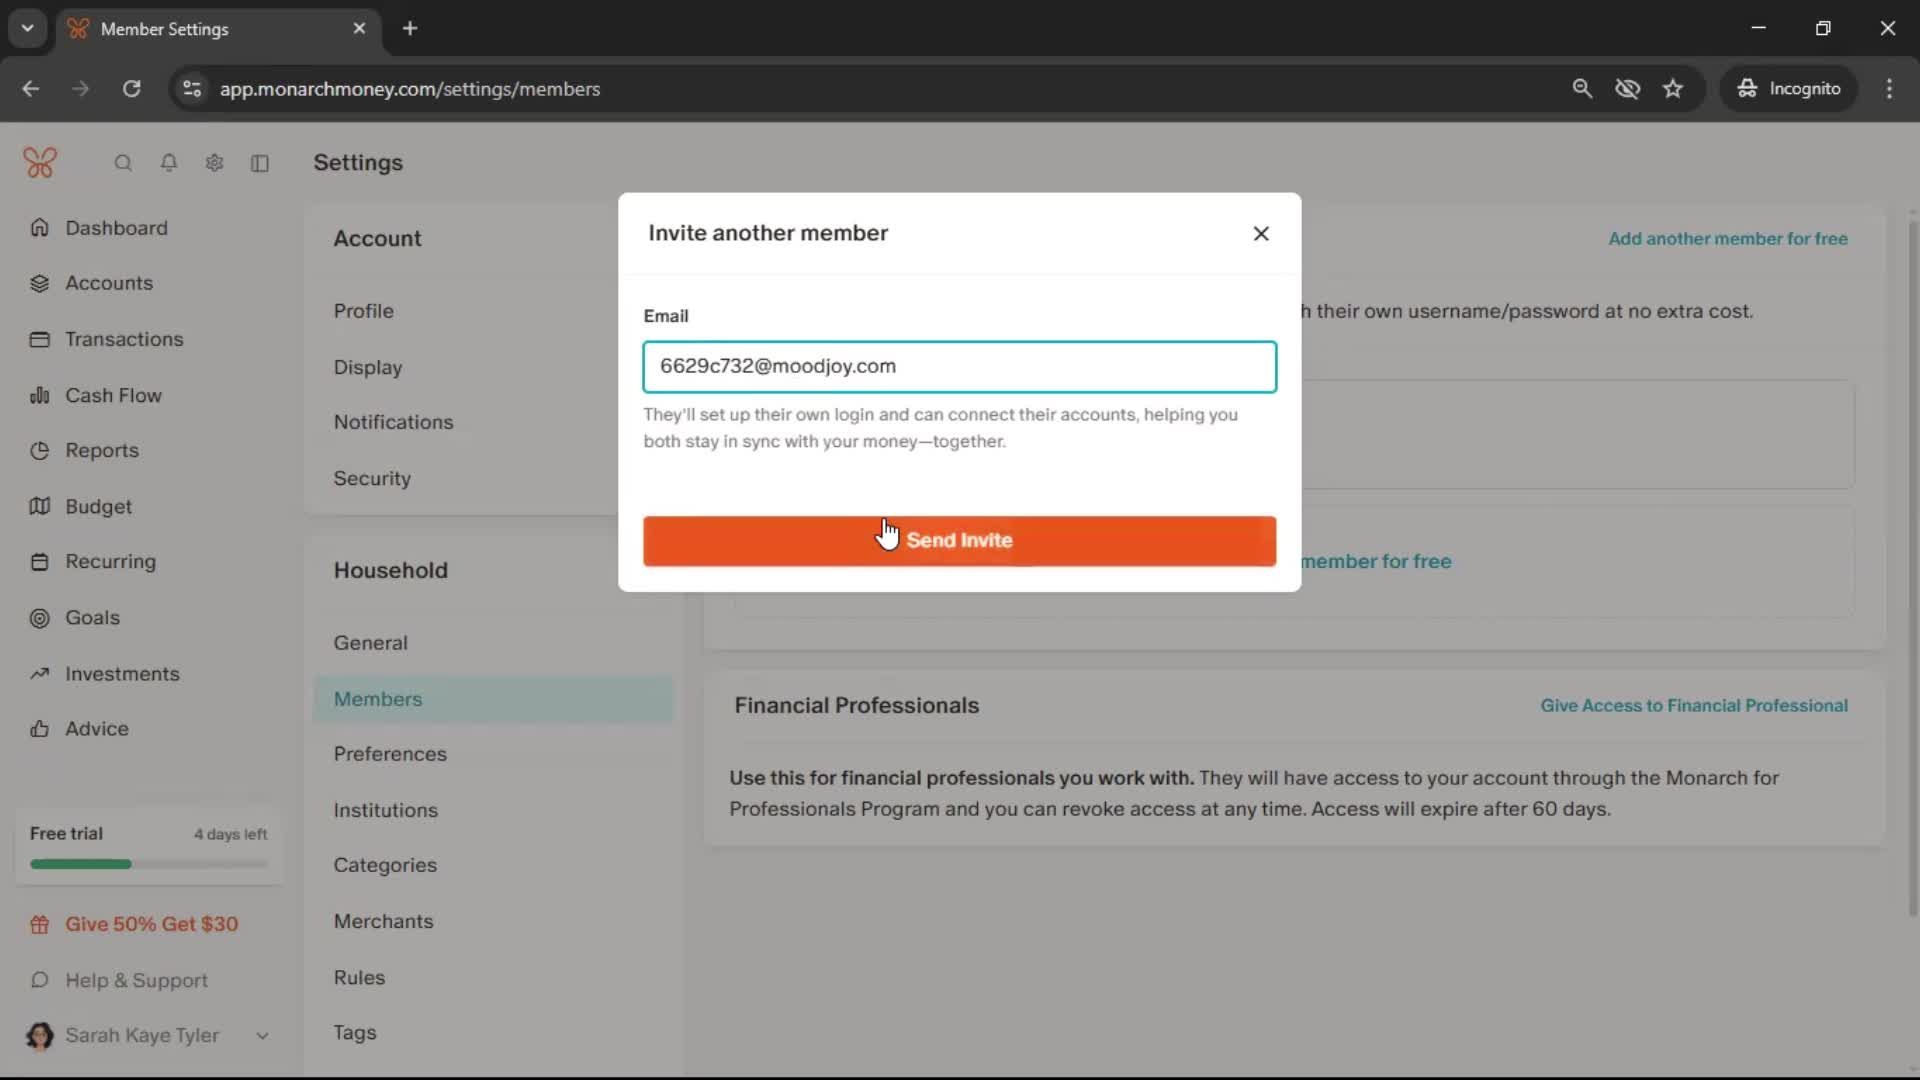Click Give Access to Financial Professional link

(1693, 706)
